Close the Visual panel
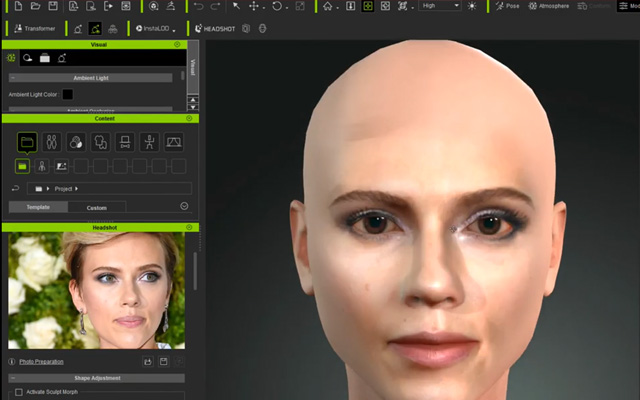 click(177, 44)
